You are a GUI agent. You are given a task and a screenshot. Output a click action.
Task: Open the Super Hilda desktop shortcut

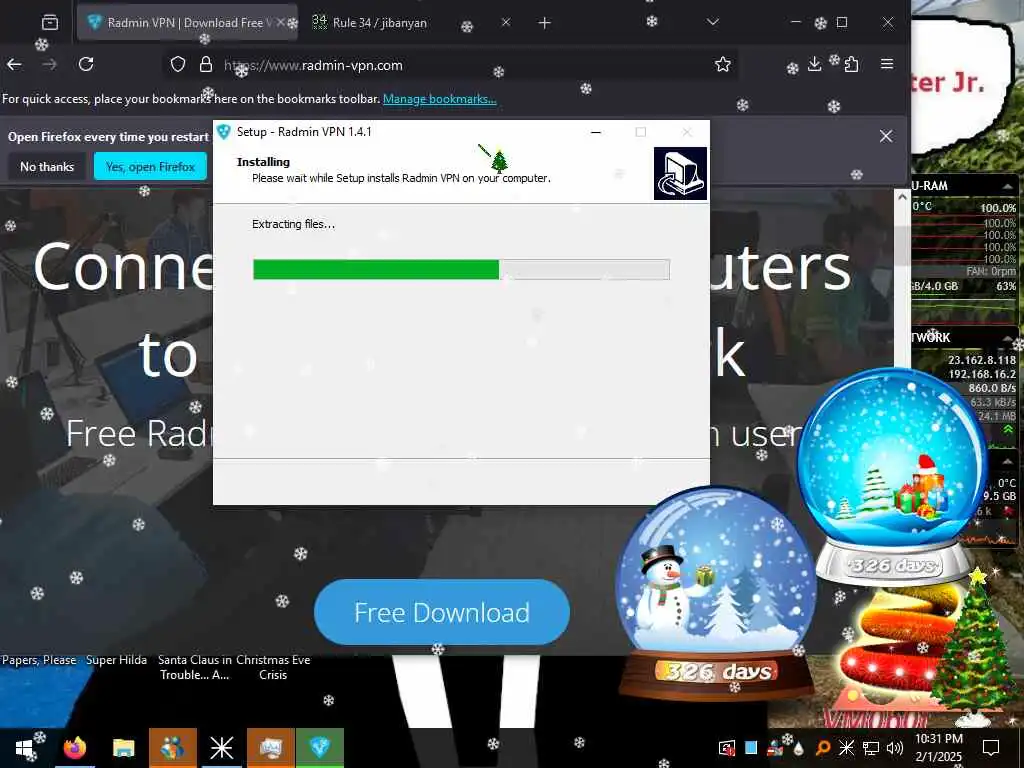(116, 660)
